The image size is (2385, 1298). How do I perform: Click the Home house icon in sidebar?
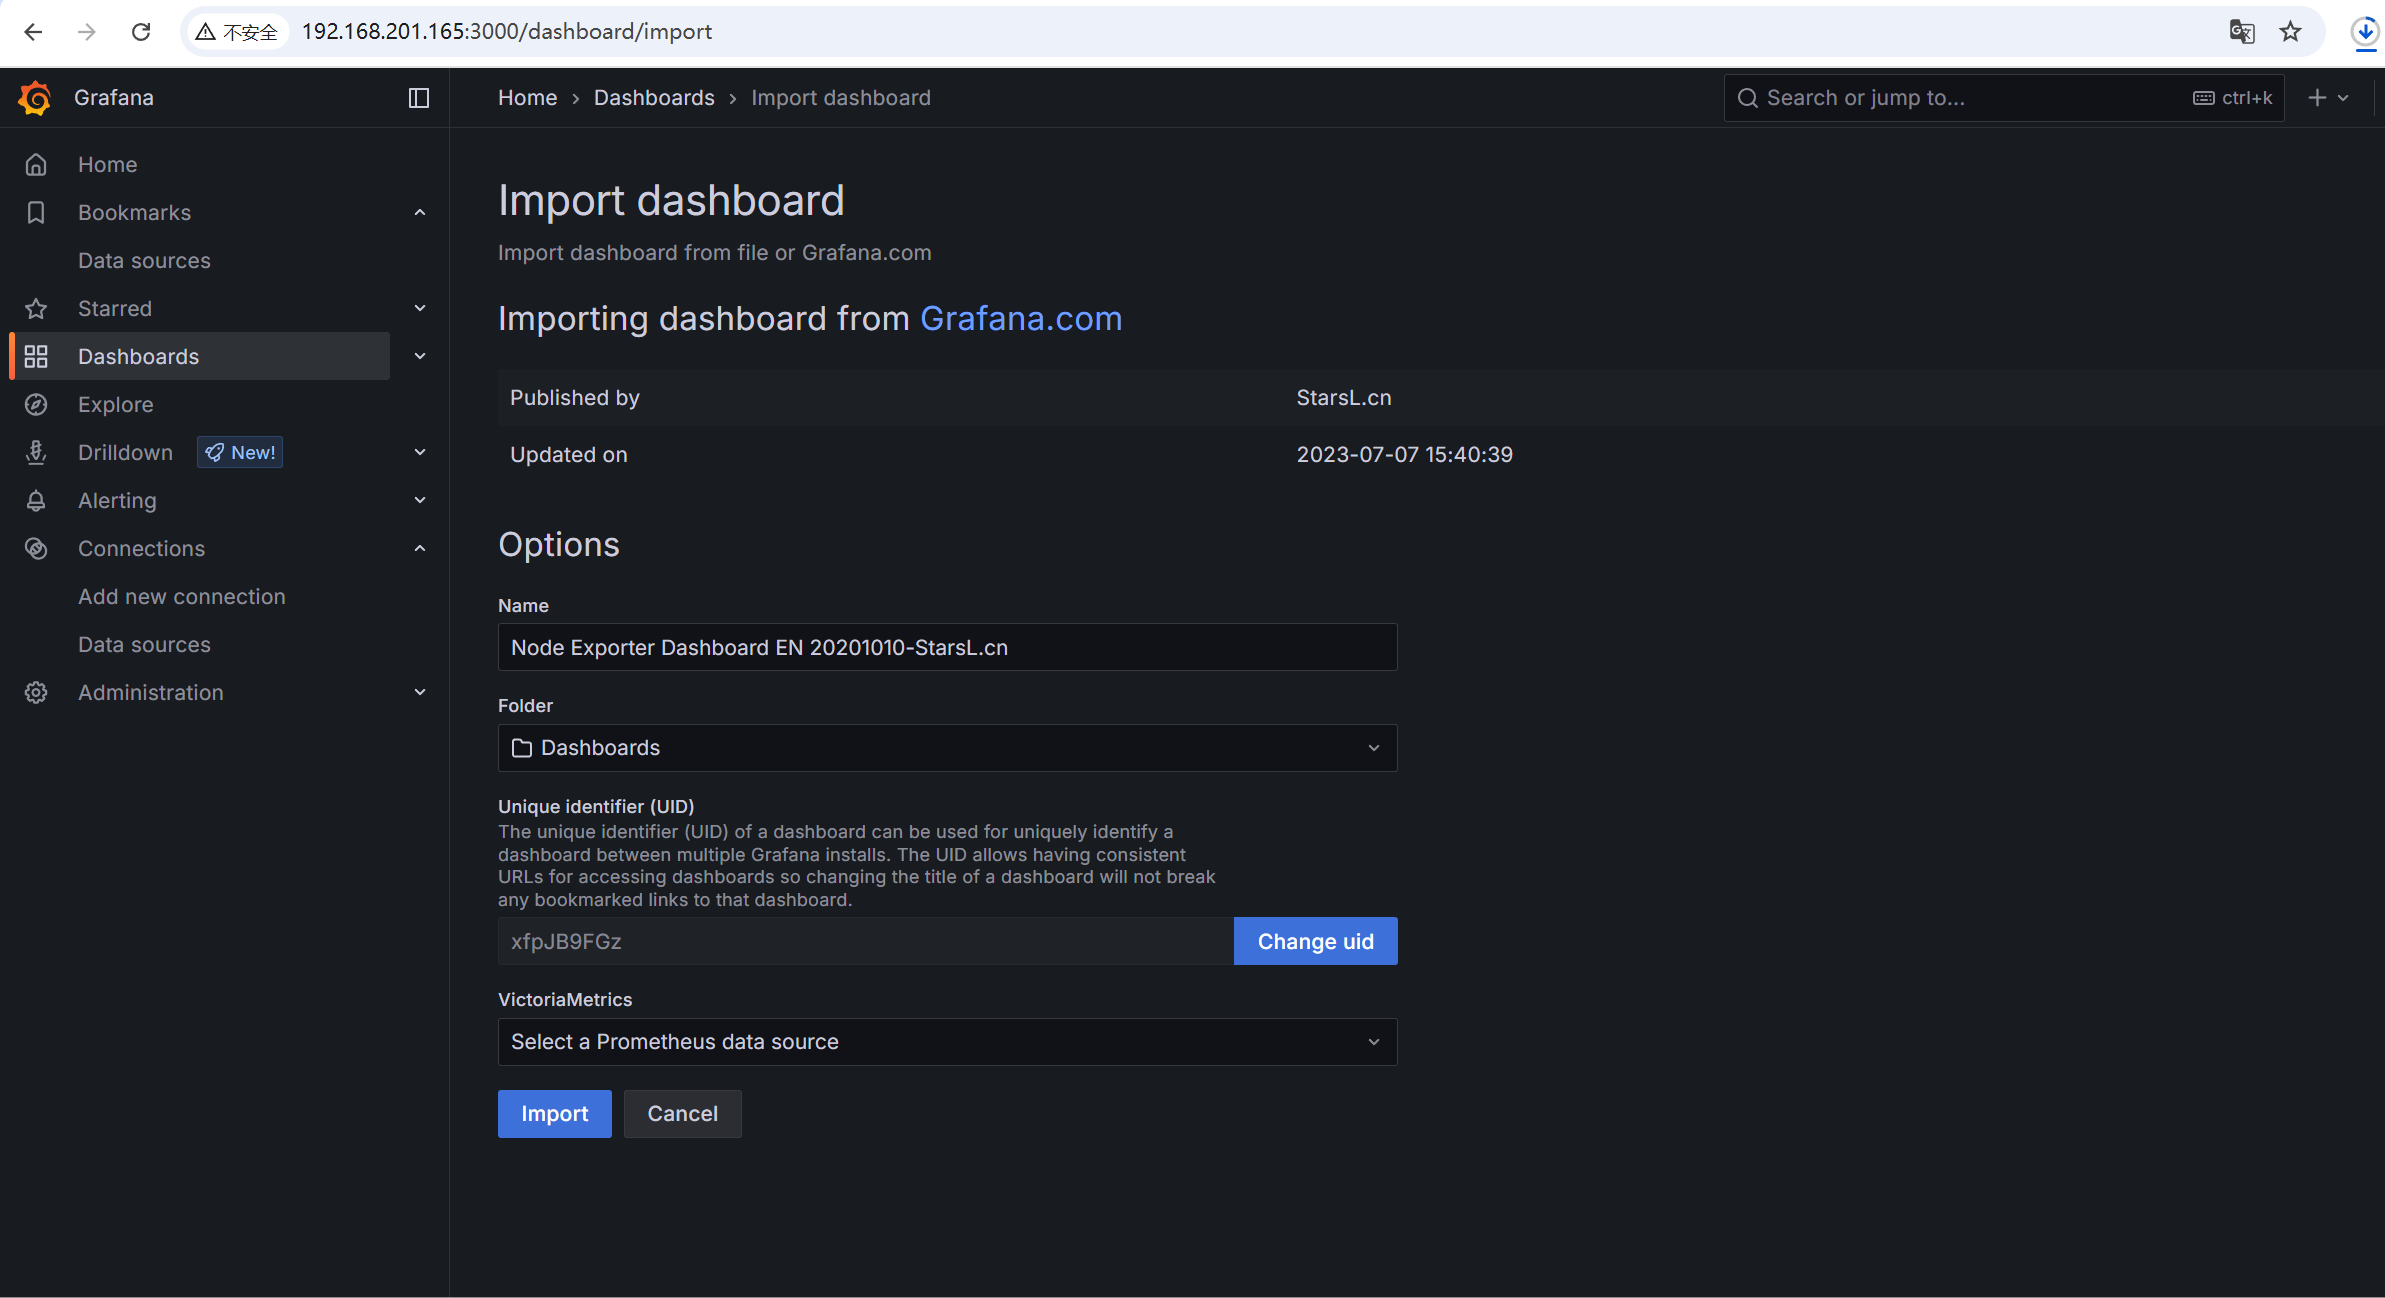[x=36, y=165]
